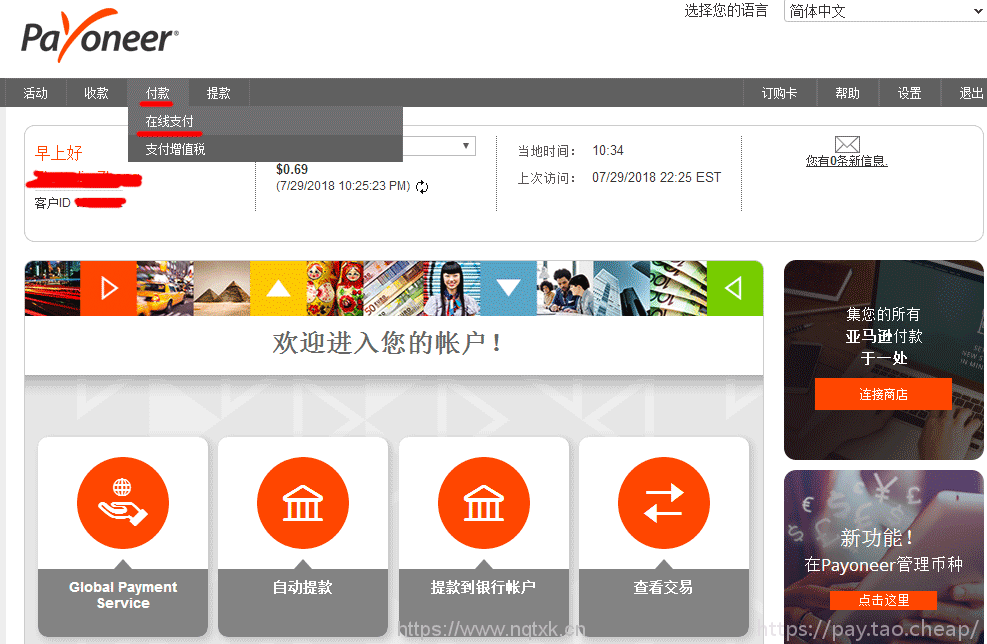Click the balance timestamp 7/29/2018 10:25:23 PM
This screenshot has width=987, height=644.
point(343,186)
